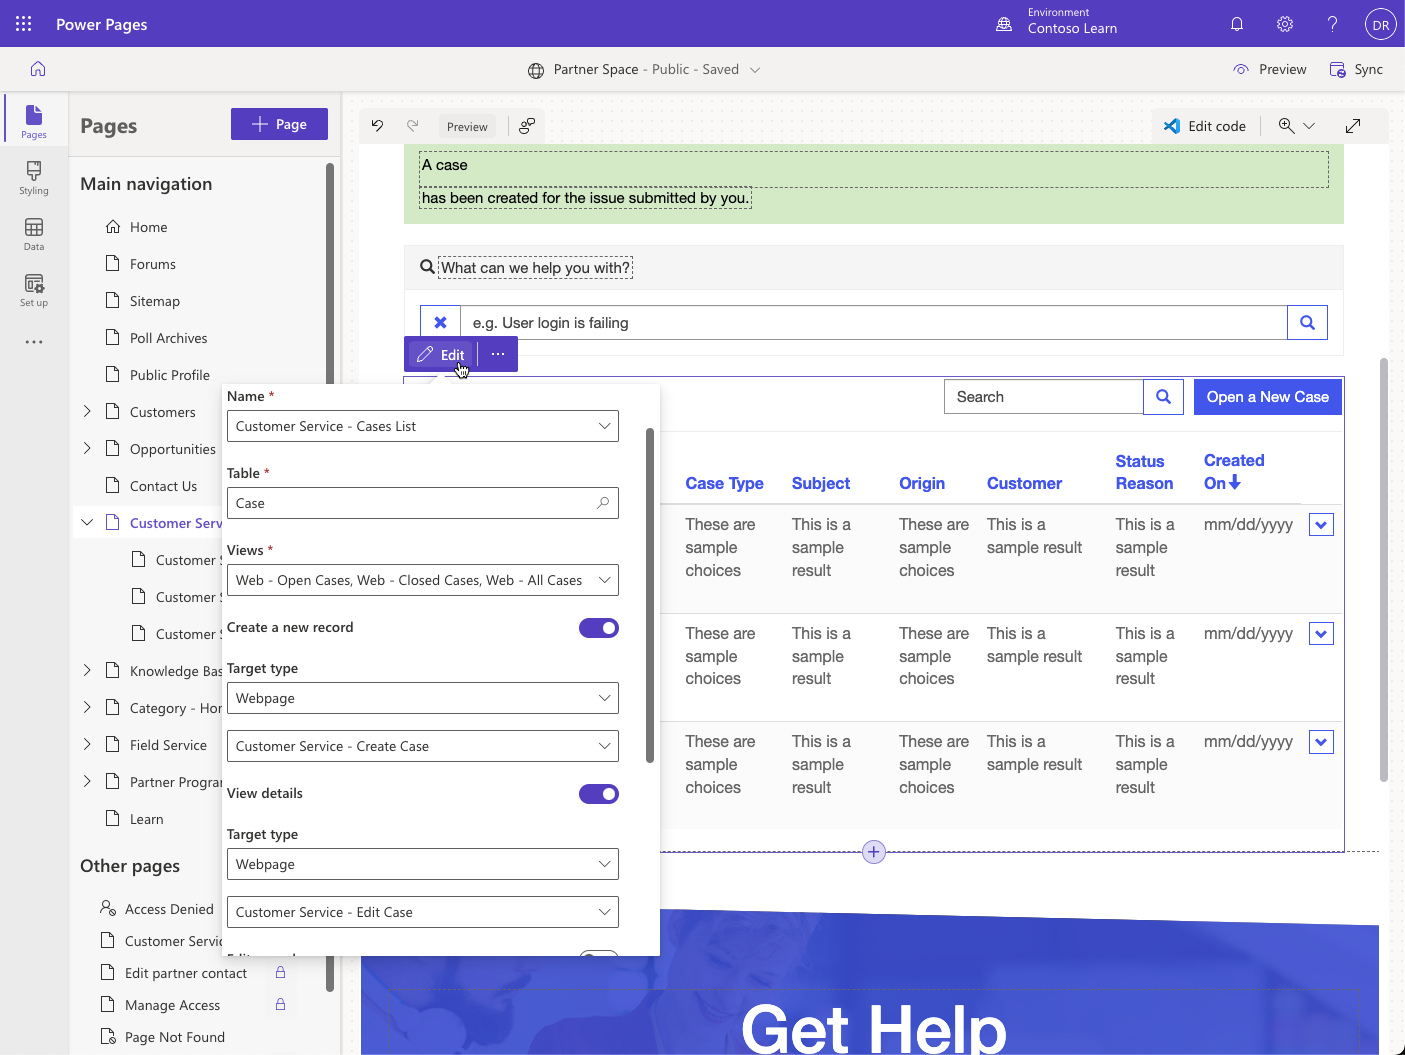Viewport: 1405px width, 1055px height.
Task: Open the Set up workspace
Action: [33, 289]
